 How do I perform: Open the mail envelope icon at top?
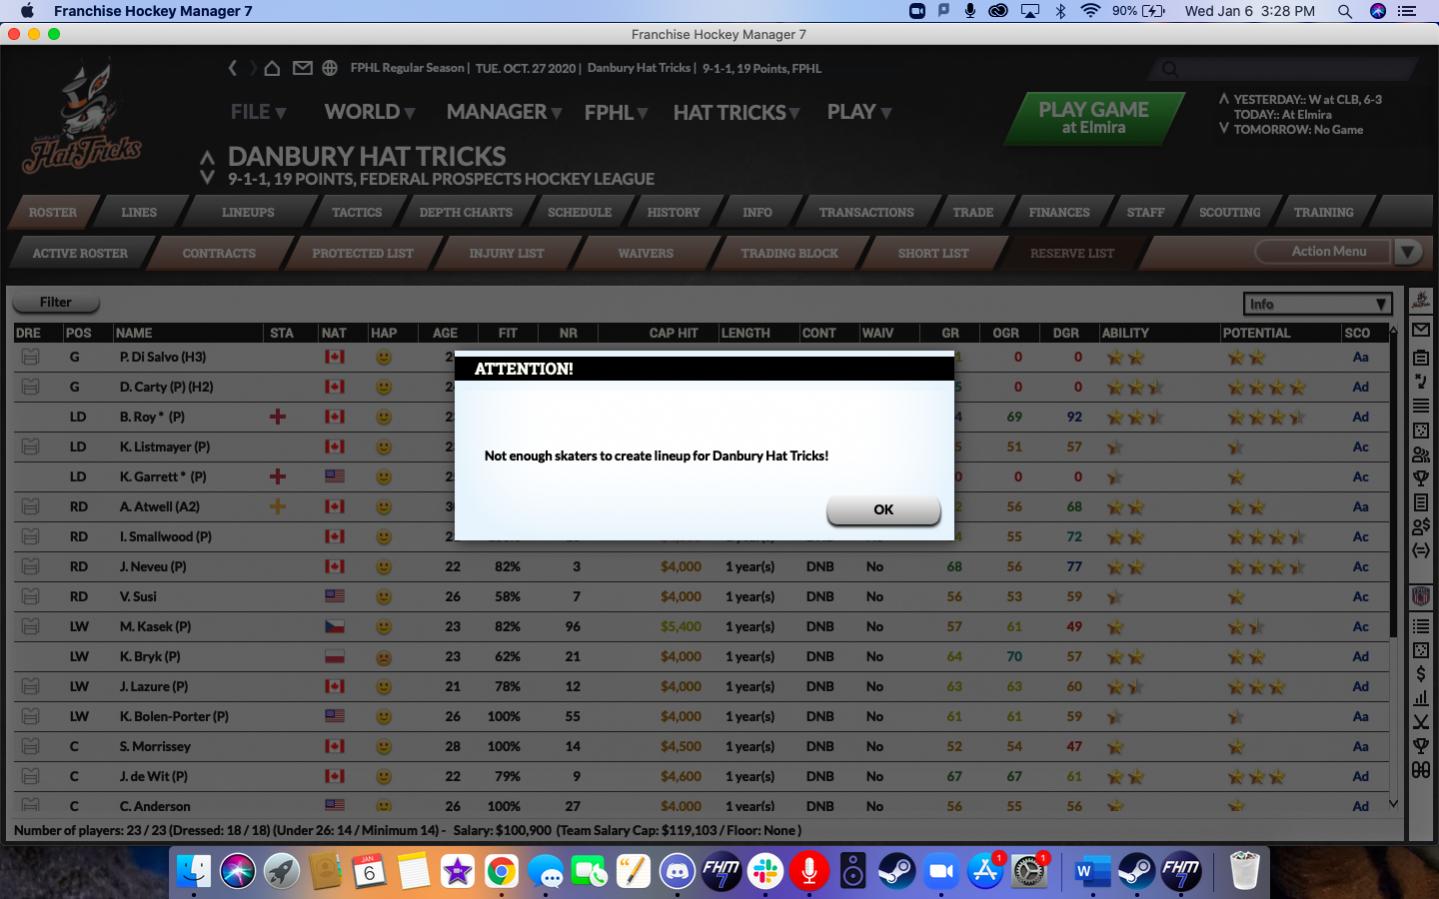pyautogui.click(x=302, y=68)
